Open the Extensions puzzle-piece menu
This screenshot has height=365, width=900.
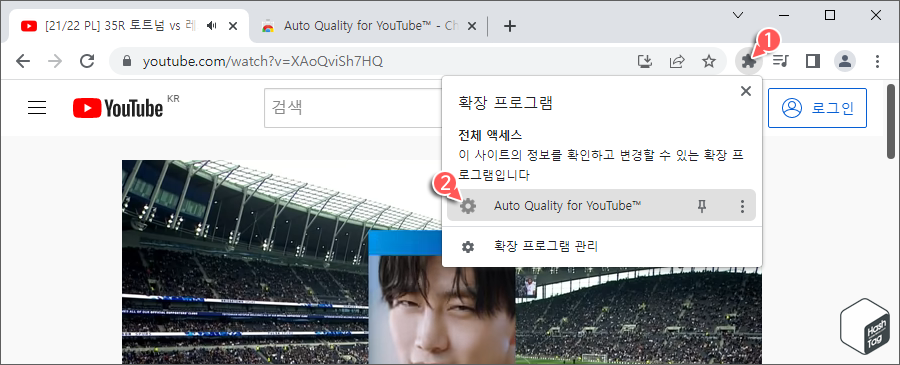pyautogui.click(x=748, y=61)
